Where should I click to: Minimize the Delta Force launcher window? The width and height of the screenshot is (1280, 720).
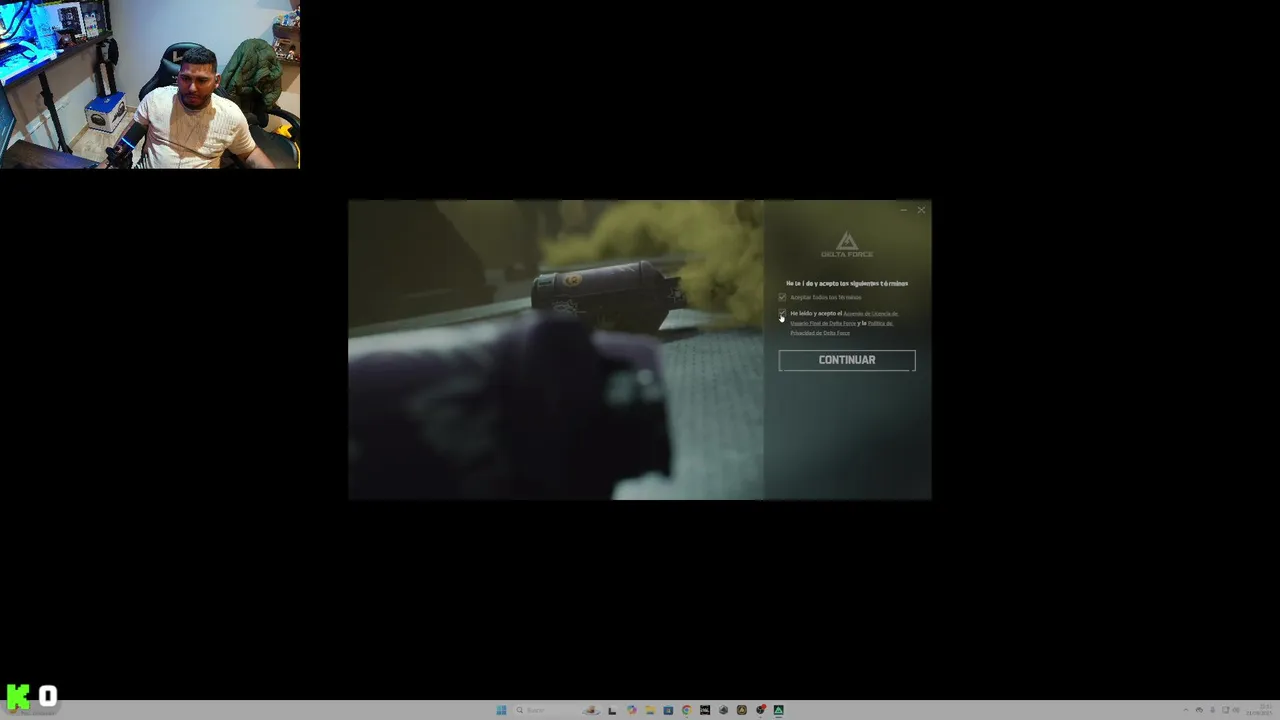[904, 210]
